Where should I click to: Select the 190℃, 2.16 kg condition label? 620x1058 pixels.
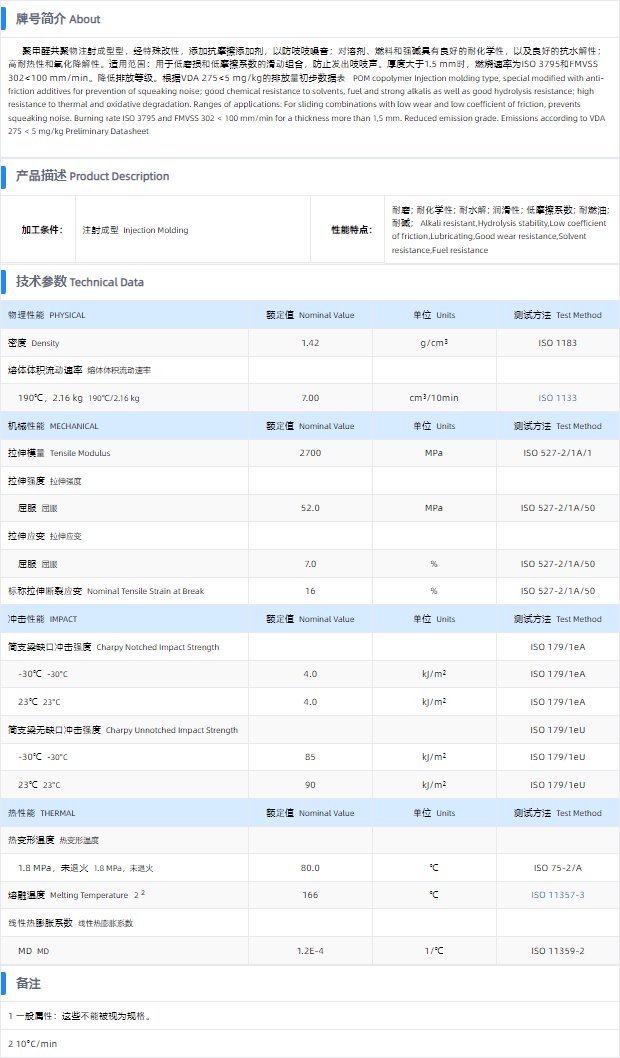click(79, 398)
